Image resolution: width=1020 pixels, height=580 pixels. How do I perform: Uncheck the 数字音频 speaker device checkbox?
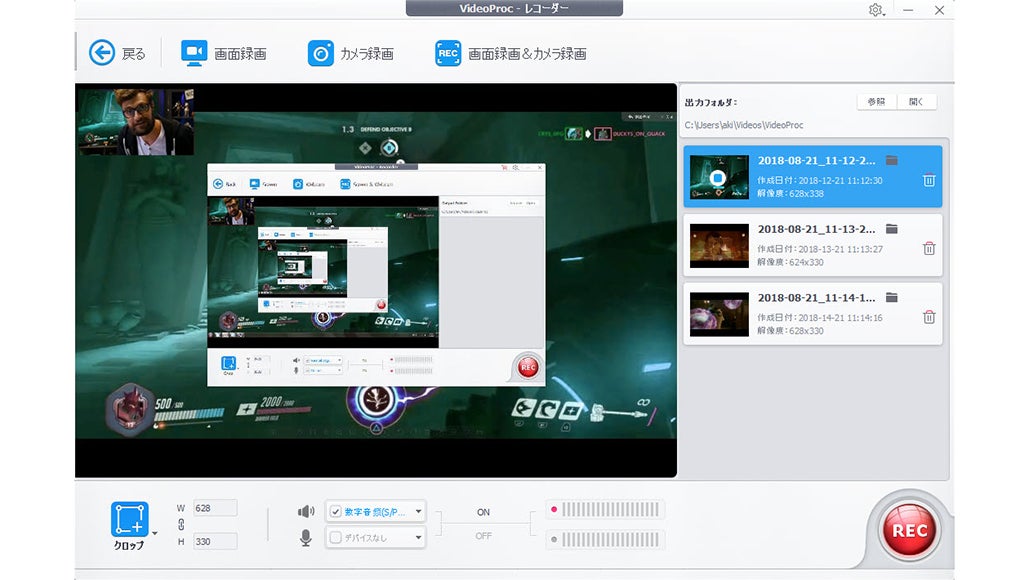click(x=336, y=512)
